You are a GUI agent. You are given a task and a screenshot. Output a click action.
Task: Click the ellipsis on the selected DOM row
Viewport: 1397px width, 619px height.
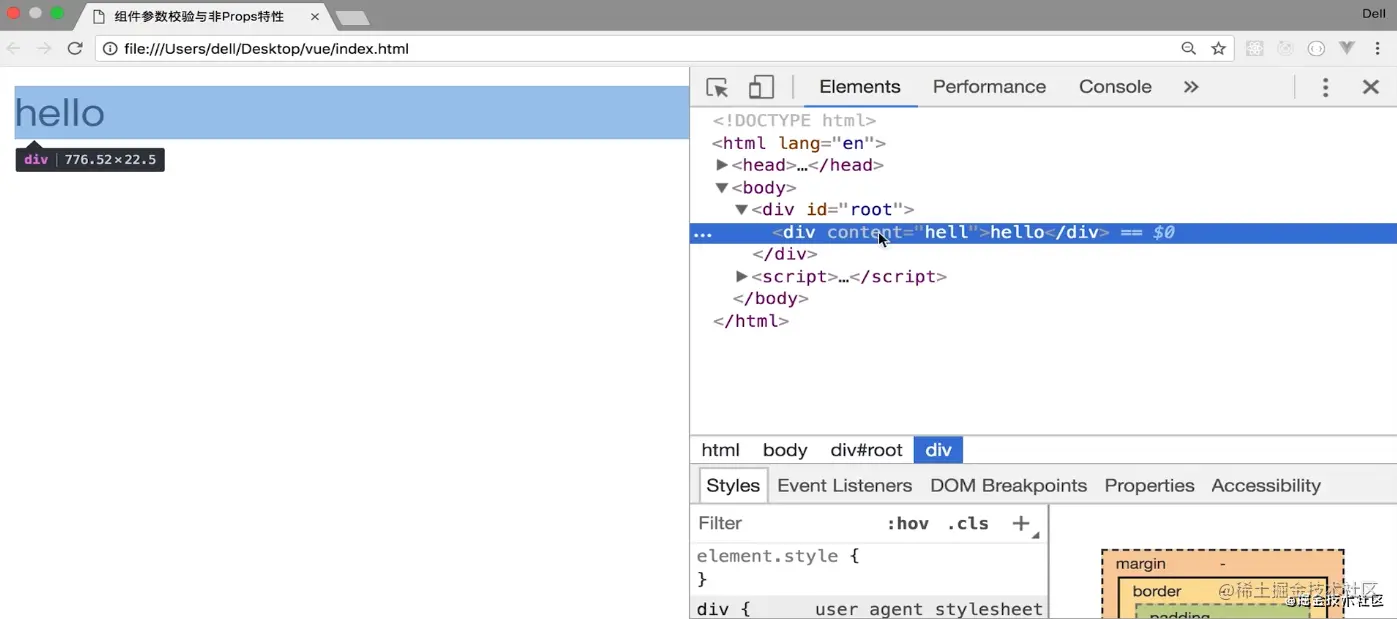(x=703, y=233)
